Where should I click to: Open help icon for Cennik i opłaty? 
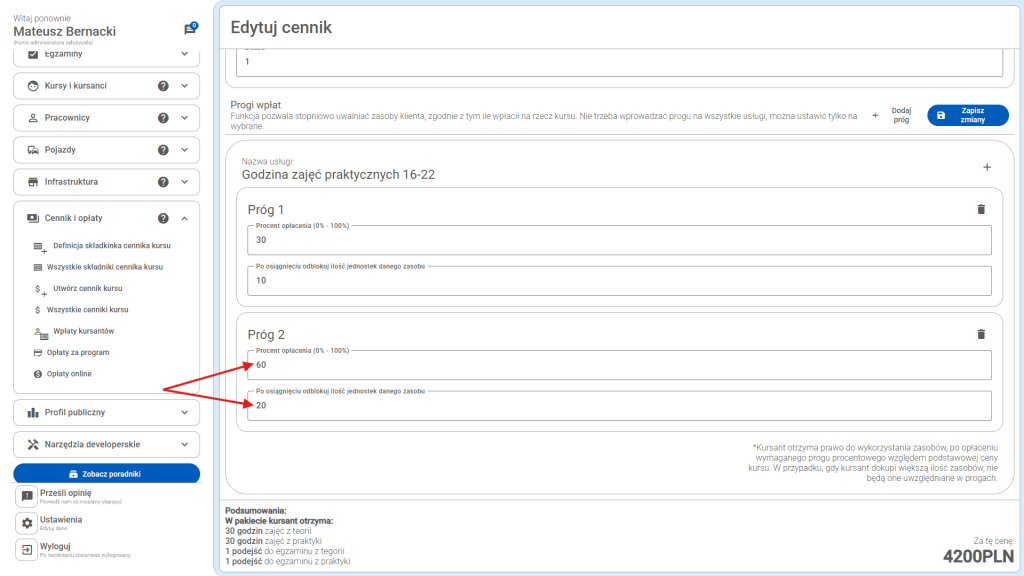(163, 218)
